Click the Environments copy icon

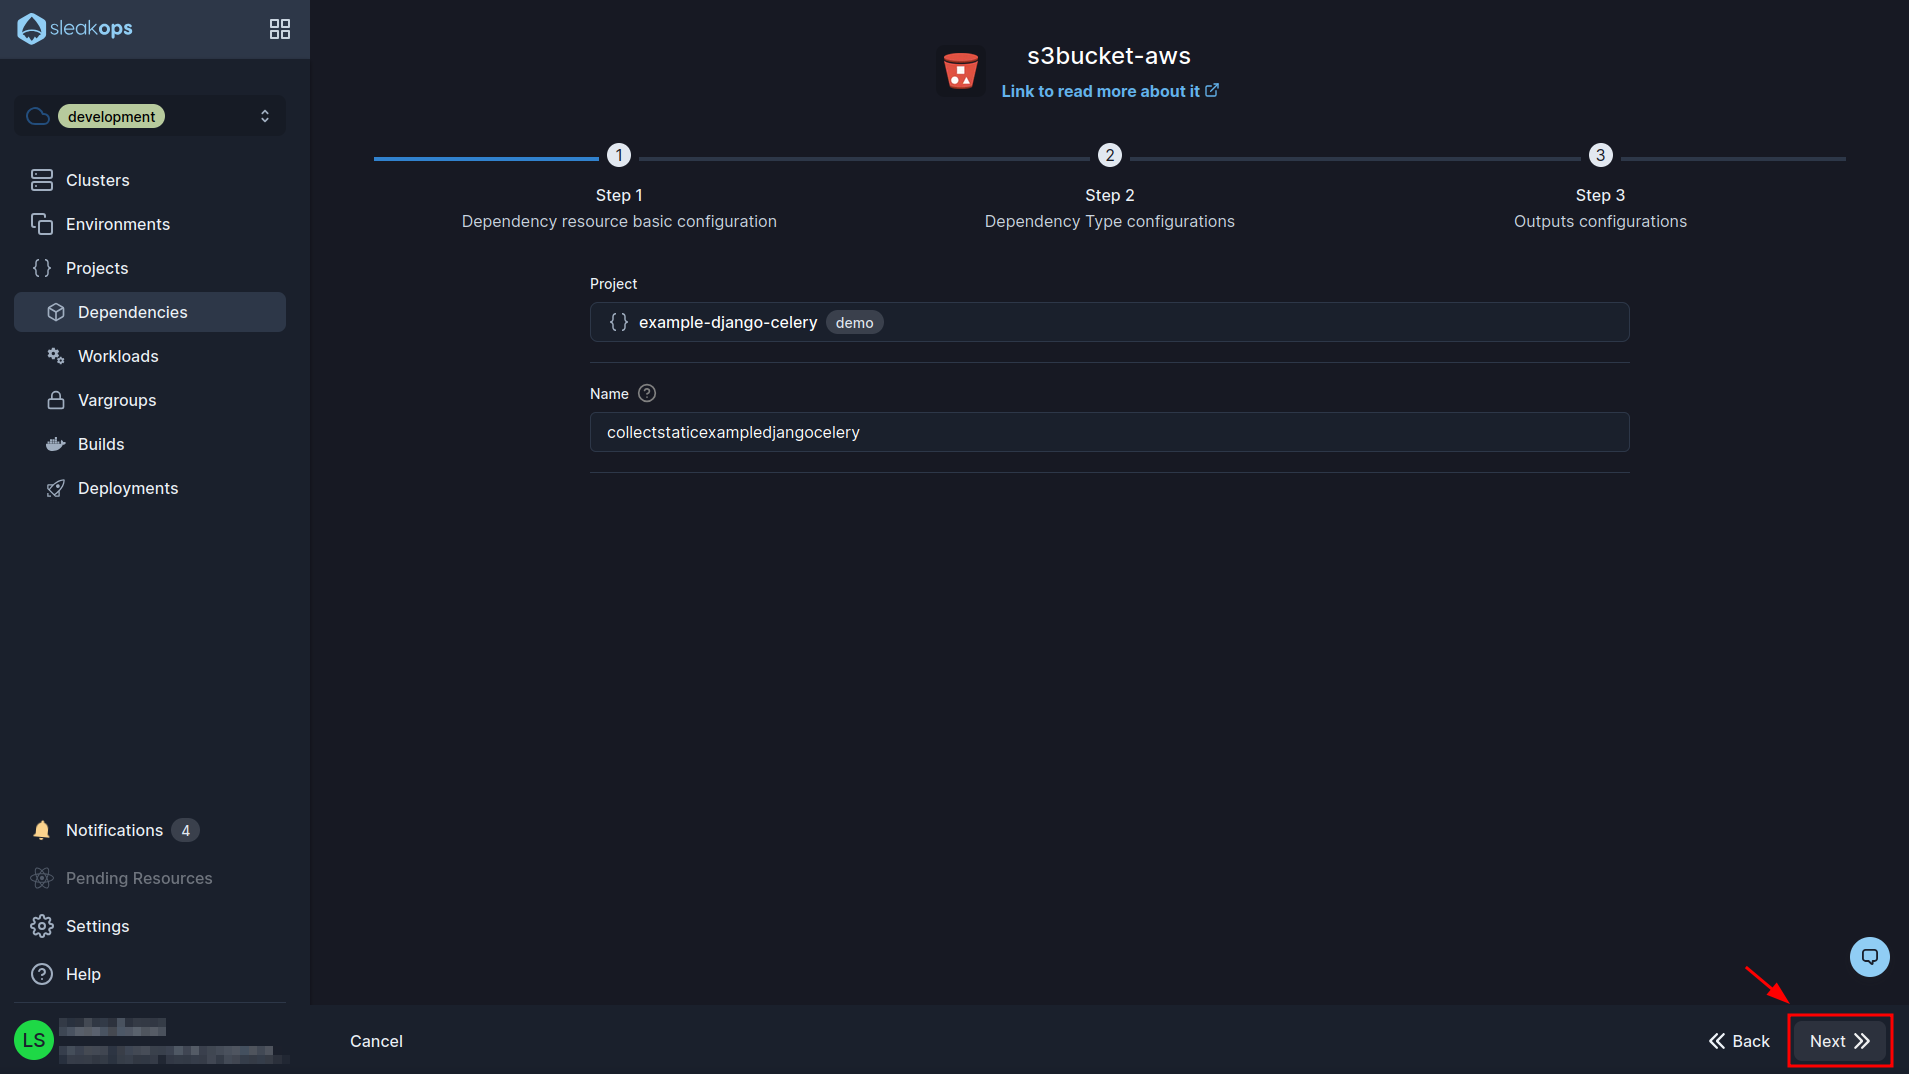coord(42,224)
